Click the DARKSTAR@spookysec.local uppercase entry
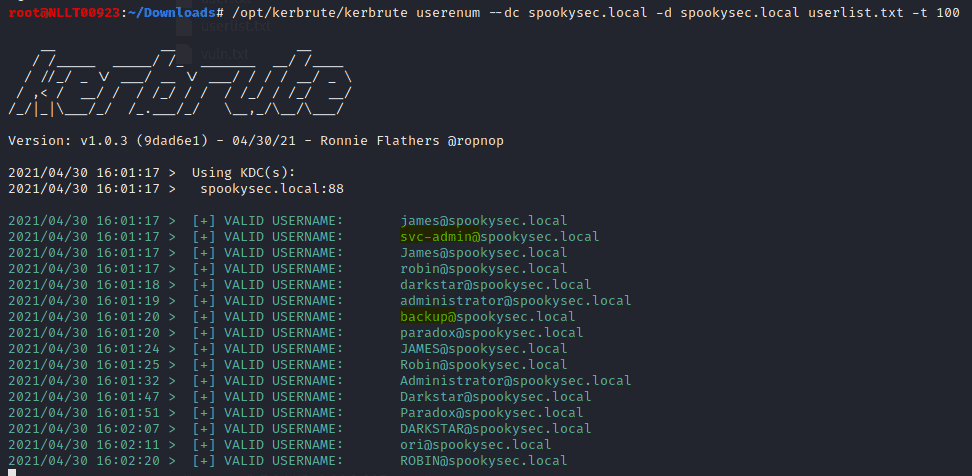 tap(496, 429)
